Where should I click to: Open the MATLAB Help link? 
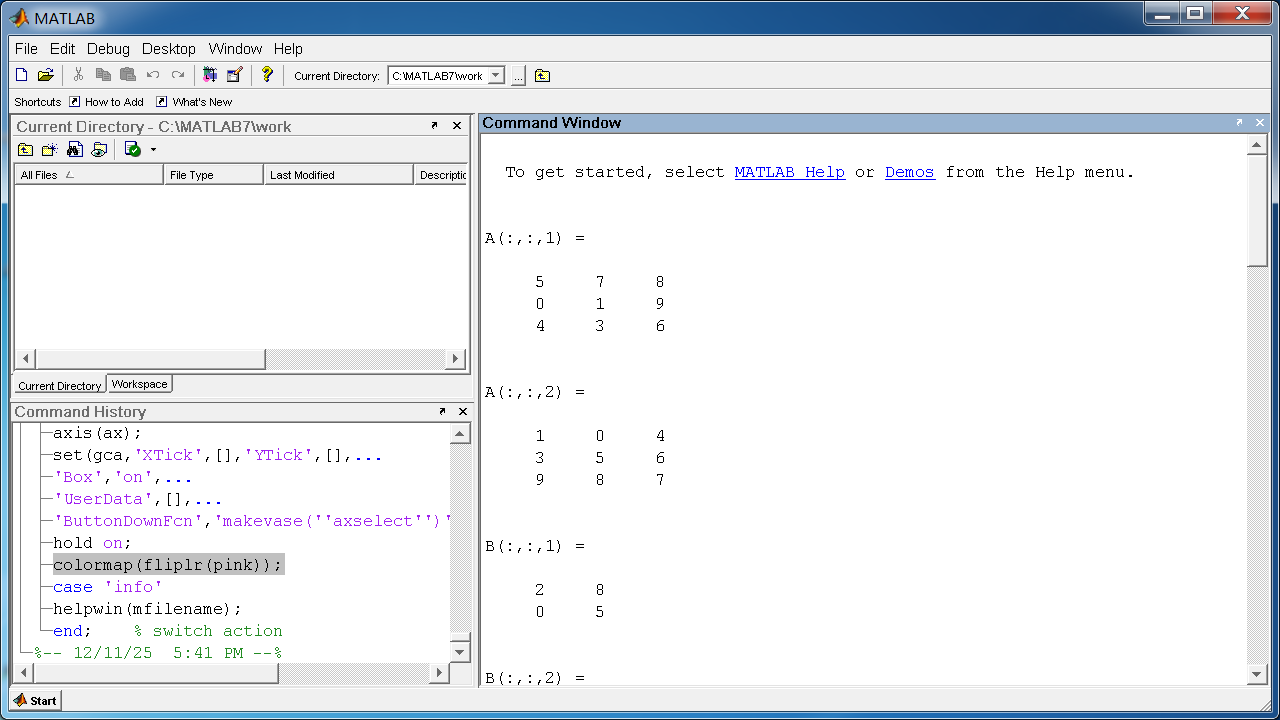coord(789,172)
